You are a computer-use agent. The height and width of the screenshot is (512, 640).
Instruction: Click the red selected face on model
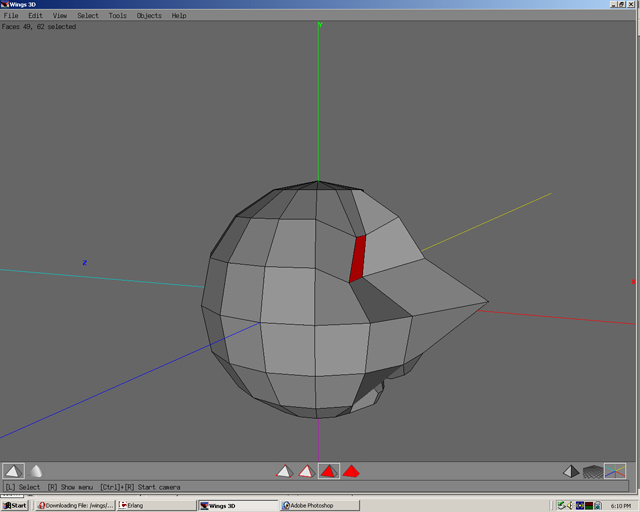pos(357,259)
